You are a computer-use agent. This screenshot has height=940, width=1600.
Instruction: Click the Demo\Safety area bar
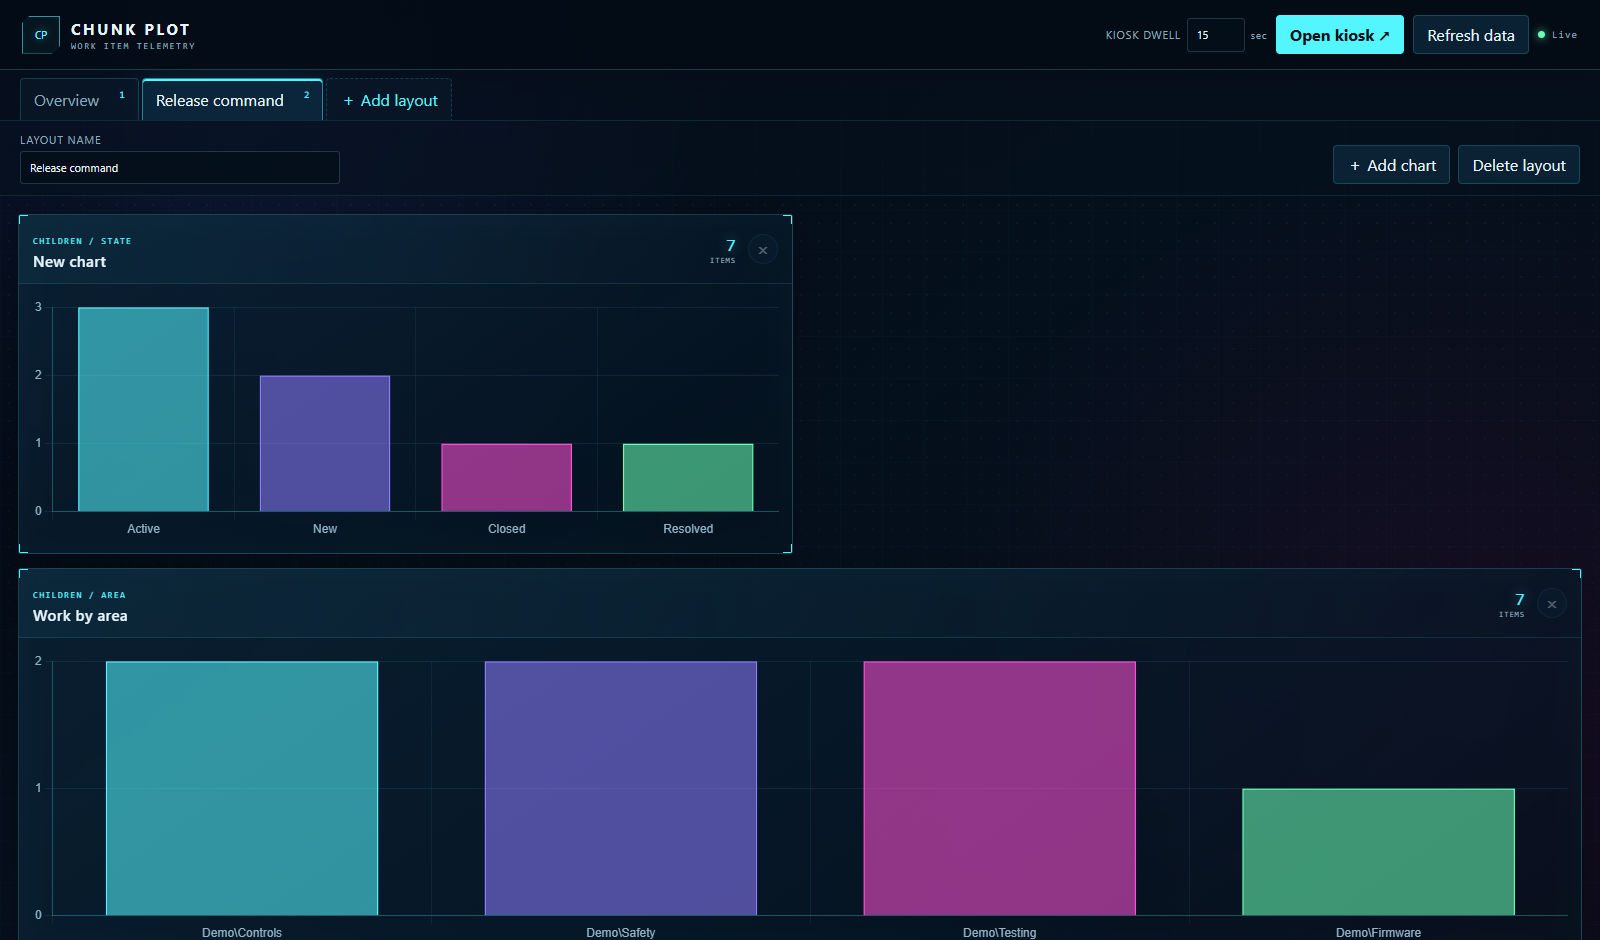(621, 788)
